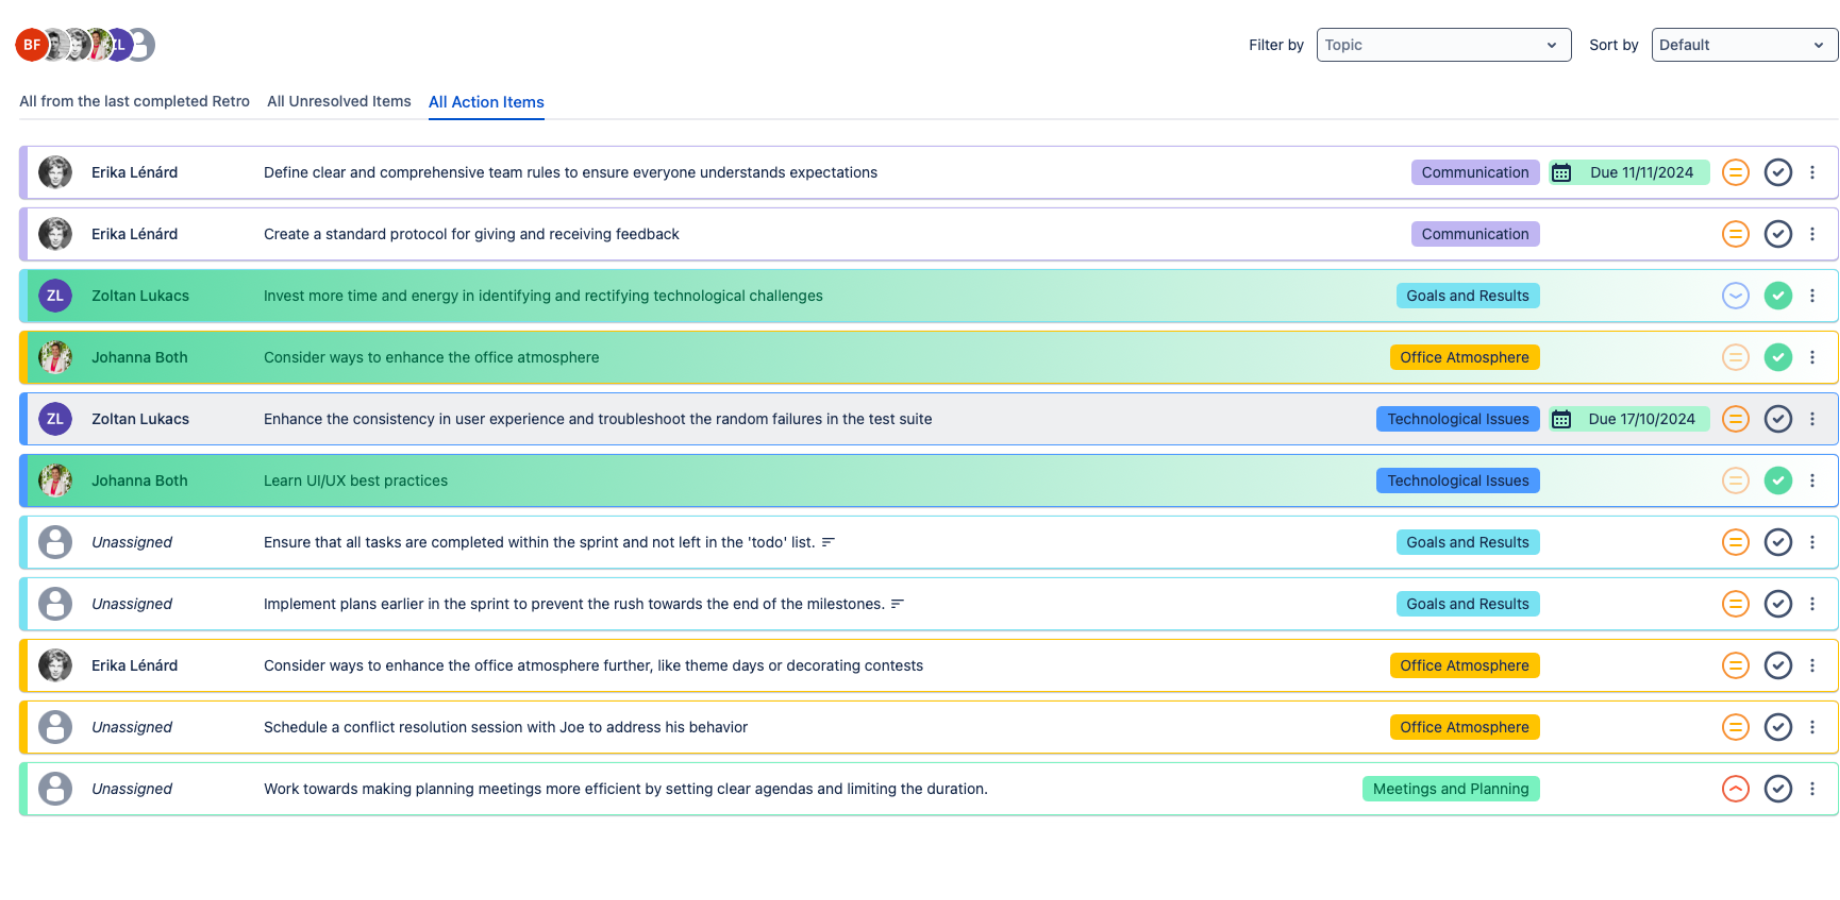Click Communication tag on 'Define clear' row
Image resolution: width=1840 pixels, height=900 pixels.
coord(1475,172)
